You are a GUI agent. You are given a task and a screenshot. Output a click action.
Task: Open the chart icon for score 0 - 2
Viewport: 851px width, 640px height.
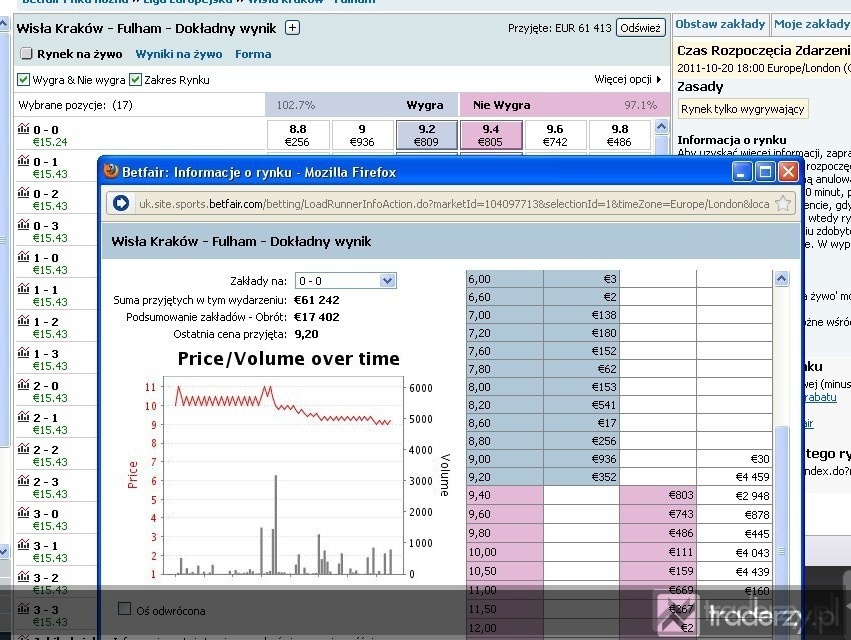tap(23, 193)
